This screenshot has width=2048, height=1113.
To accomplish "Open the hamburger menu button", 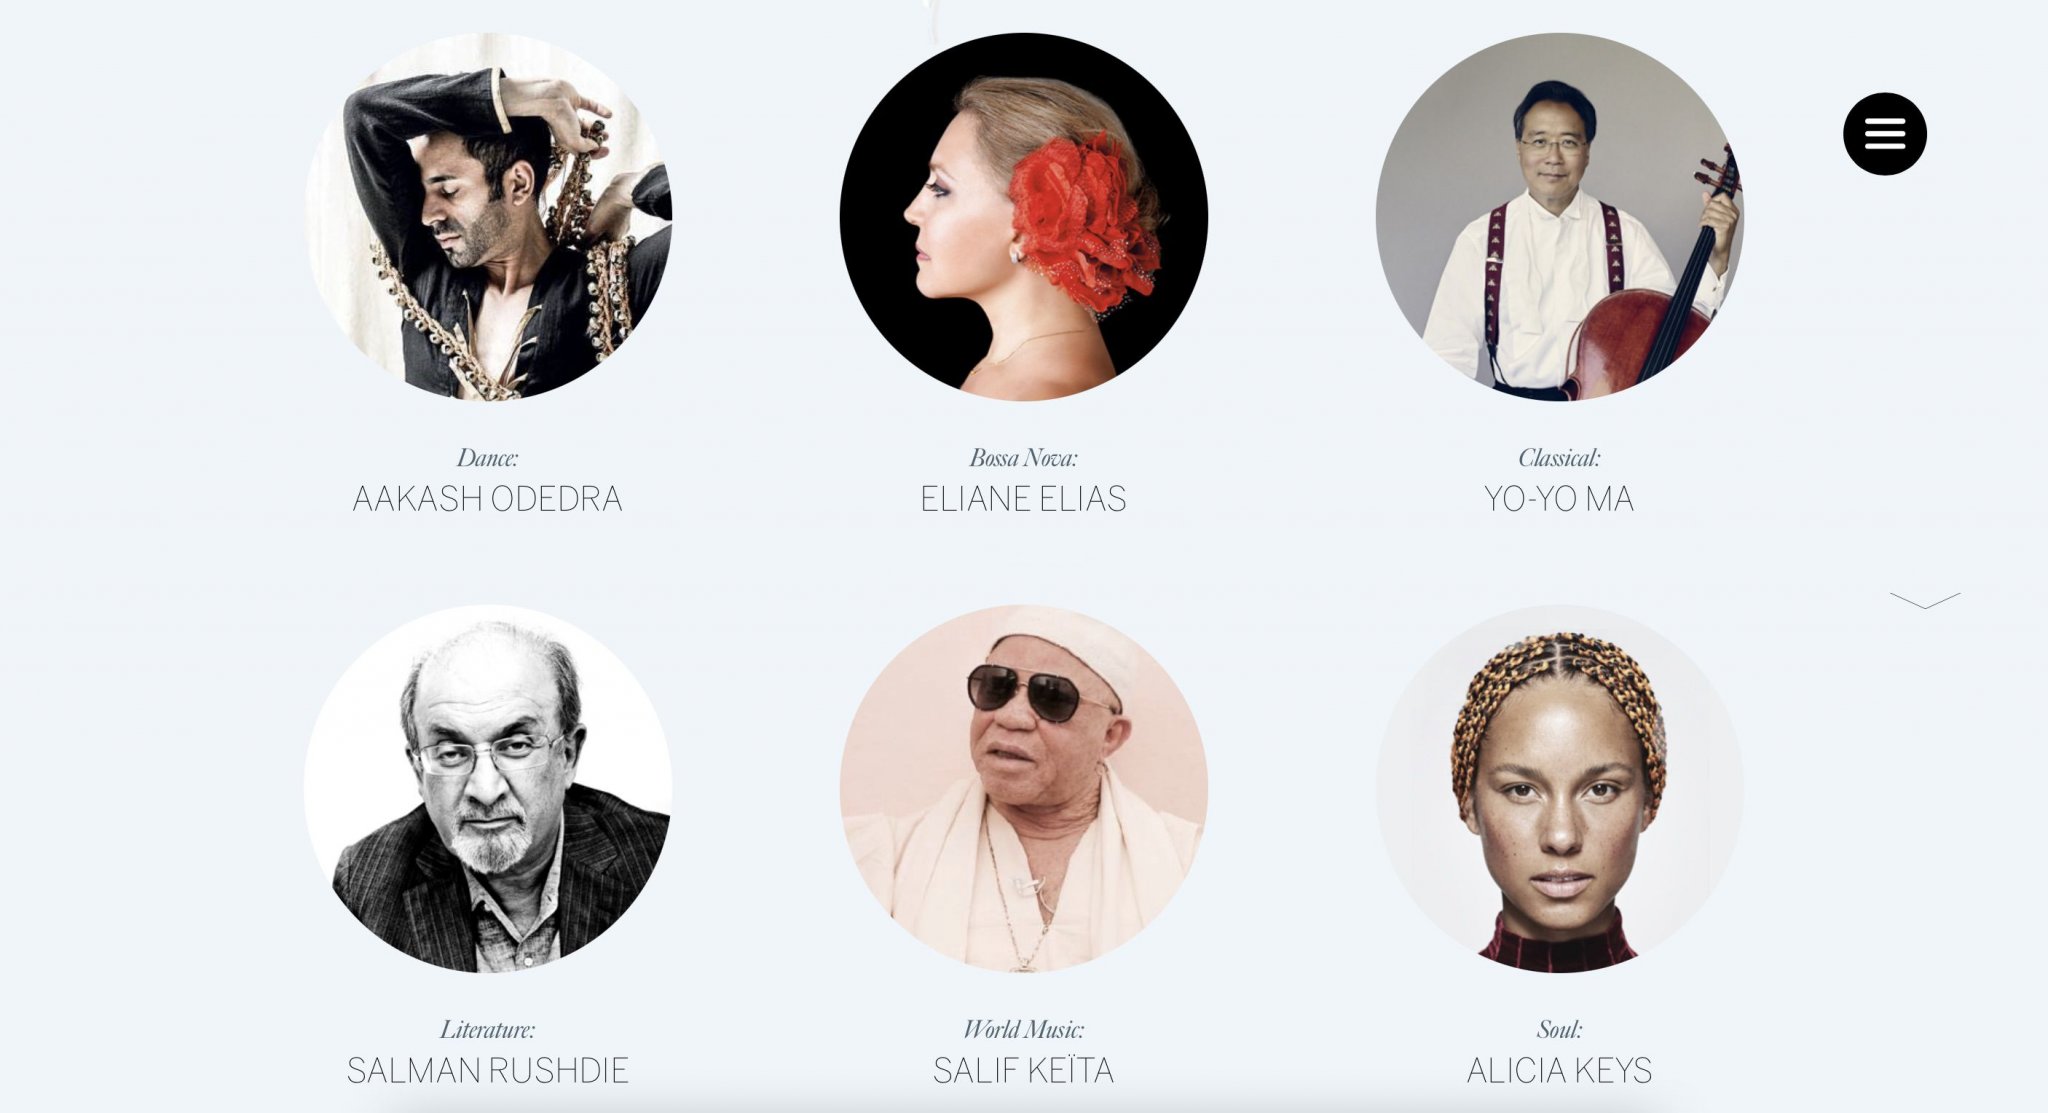I will point(1884,134).
